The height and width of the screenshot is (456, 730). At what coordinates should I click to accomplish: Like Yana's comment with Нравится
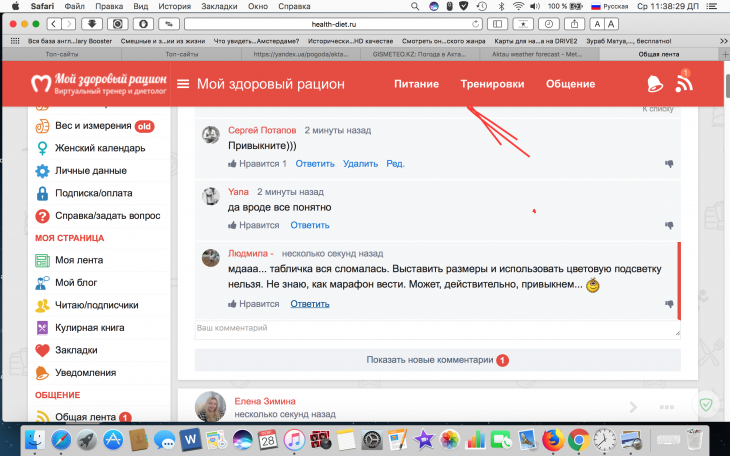click(x=253, y=226)
